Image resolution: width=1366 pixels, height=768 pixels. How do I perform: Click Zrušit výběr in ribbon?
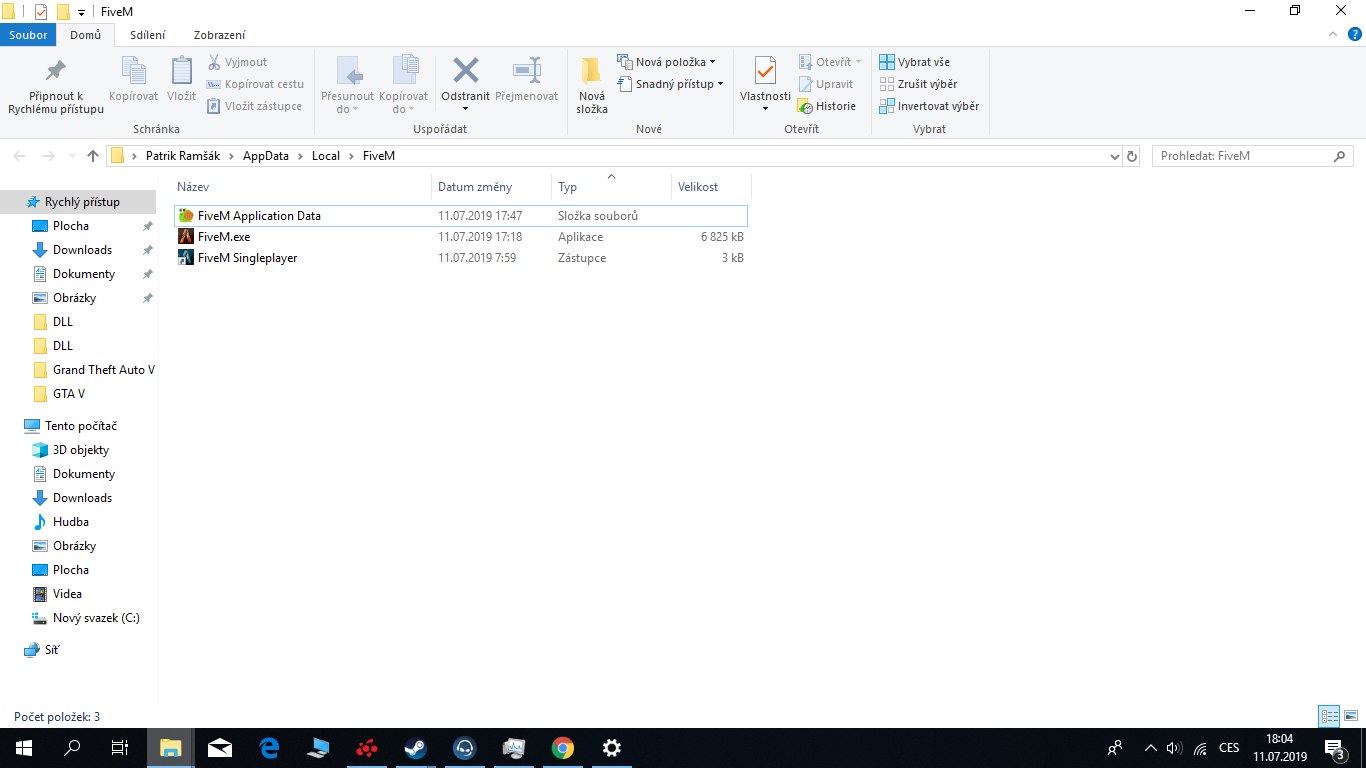pos(918,84)
